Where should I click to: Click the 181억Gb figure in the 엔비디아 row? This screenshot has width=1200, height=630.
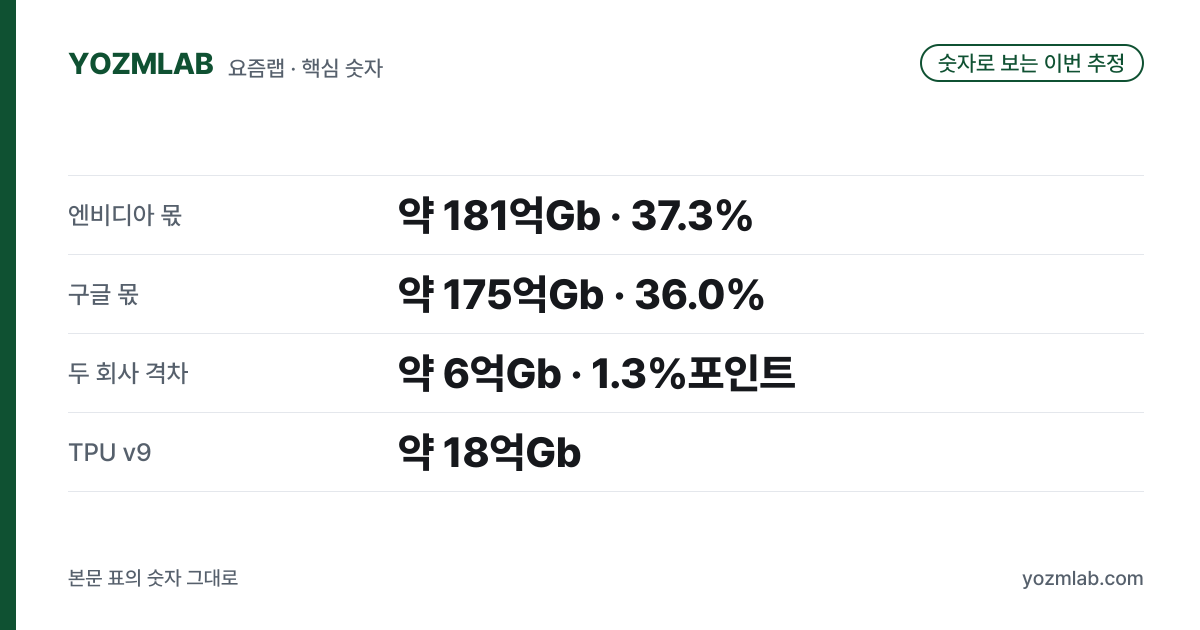(520, 216)
